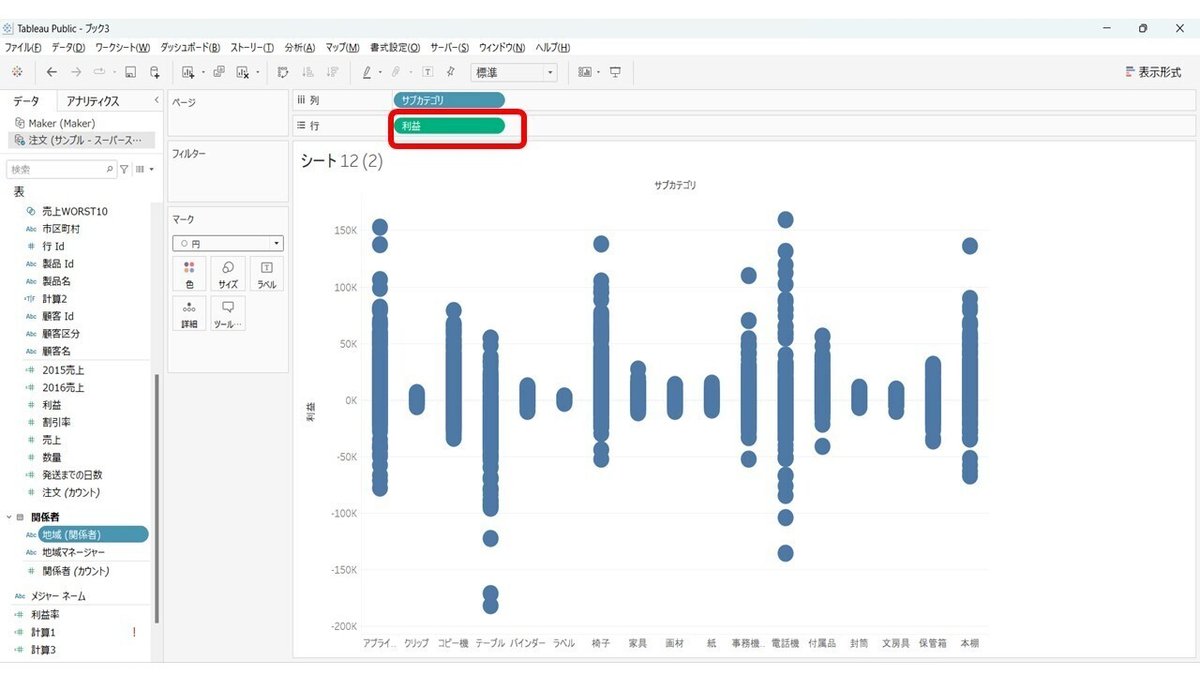Click the show mark labels T icon

coord(428,72)
